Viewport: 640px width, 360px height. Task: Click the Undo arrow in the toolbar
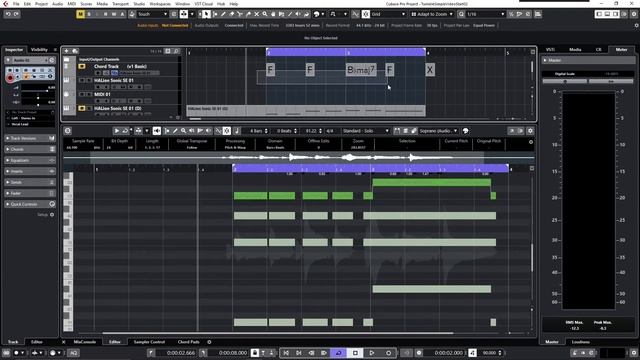click(8, 14)
